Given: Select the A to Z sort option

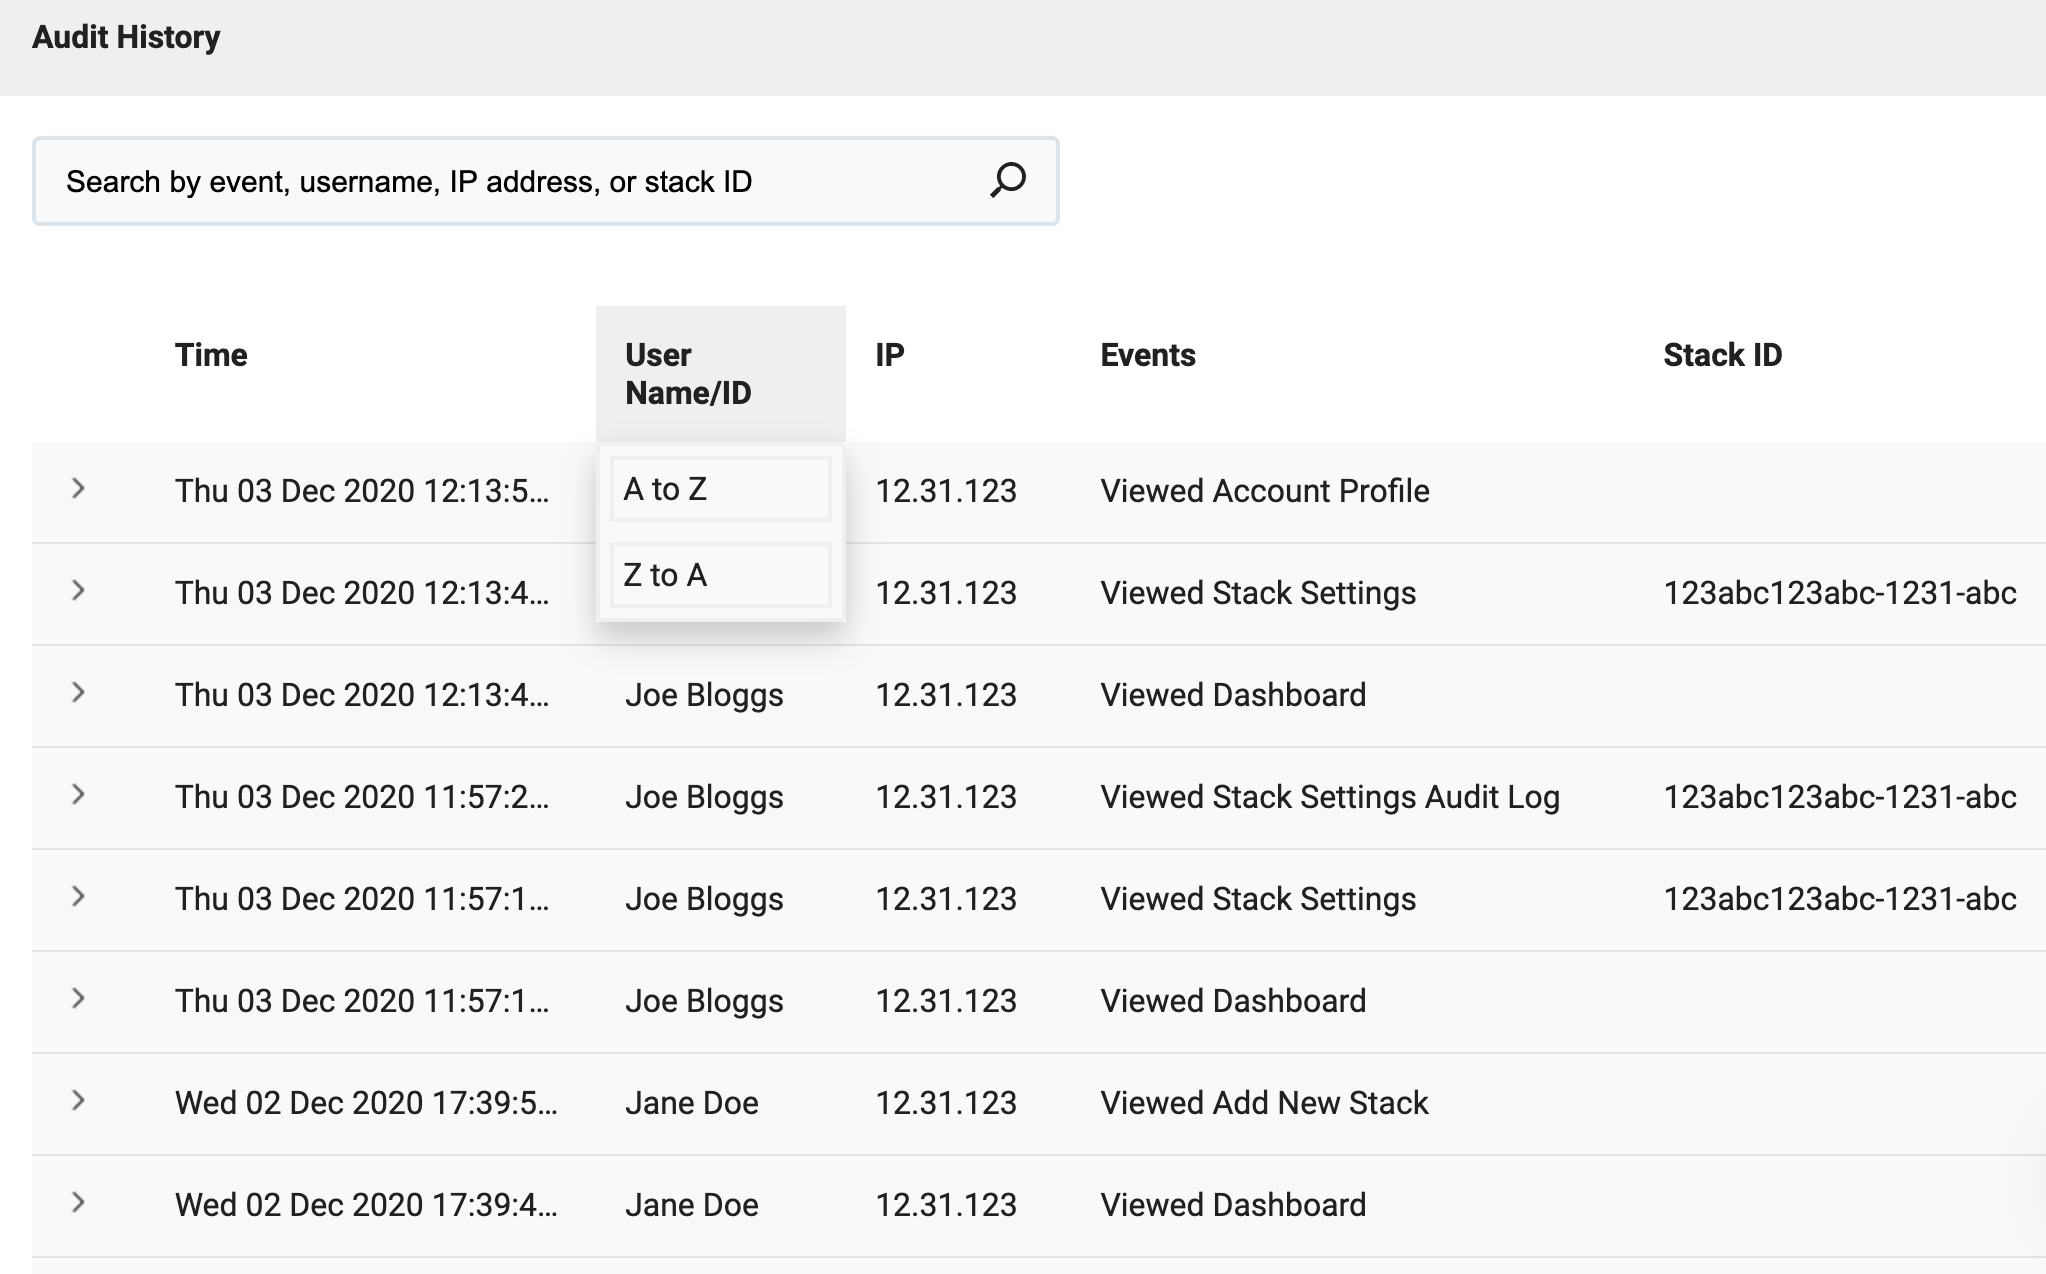Looking at the screenshot, I should pyautogui.click(x=720, y=489).
